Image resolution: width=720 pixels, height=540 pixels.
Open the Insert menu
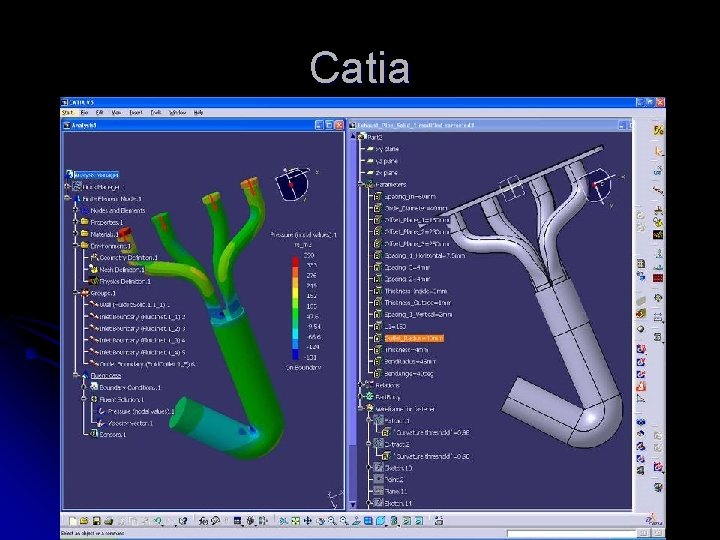pyautogui.click(x=135, y=112)
